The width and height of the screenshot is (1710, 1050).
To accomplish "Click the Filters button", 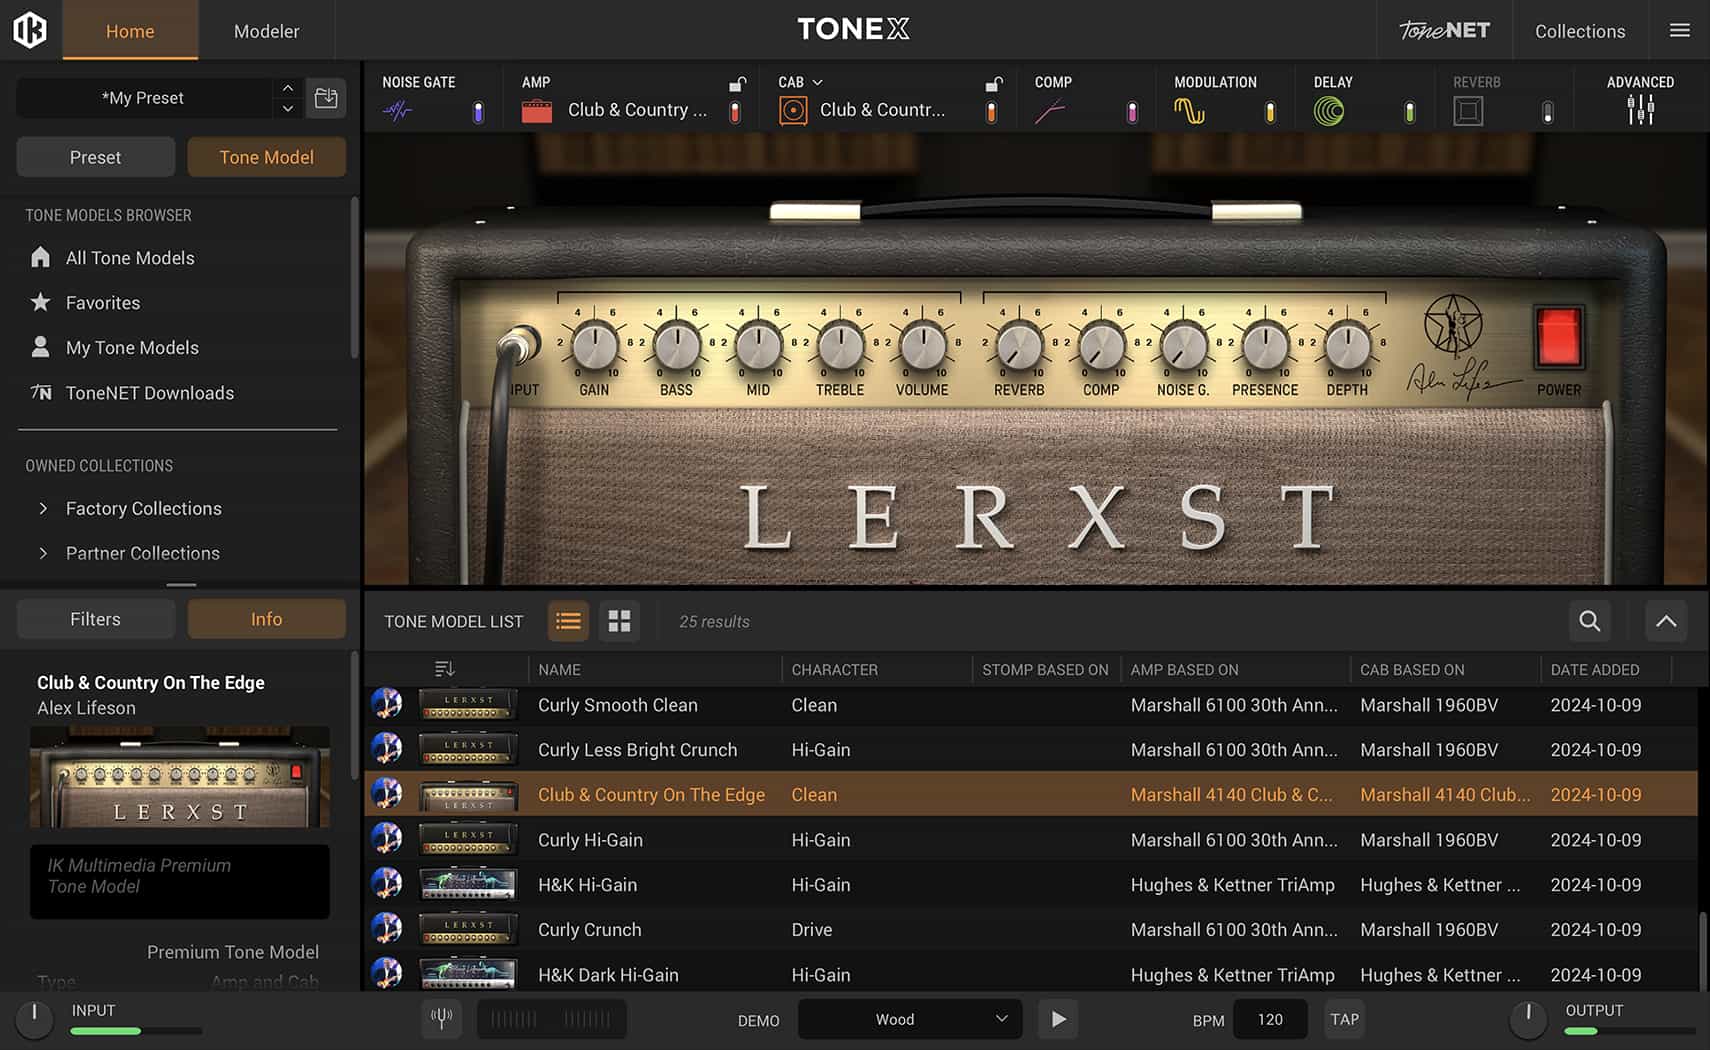I will tap(96, 619).
